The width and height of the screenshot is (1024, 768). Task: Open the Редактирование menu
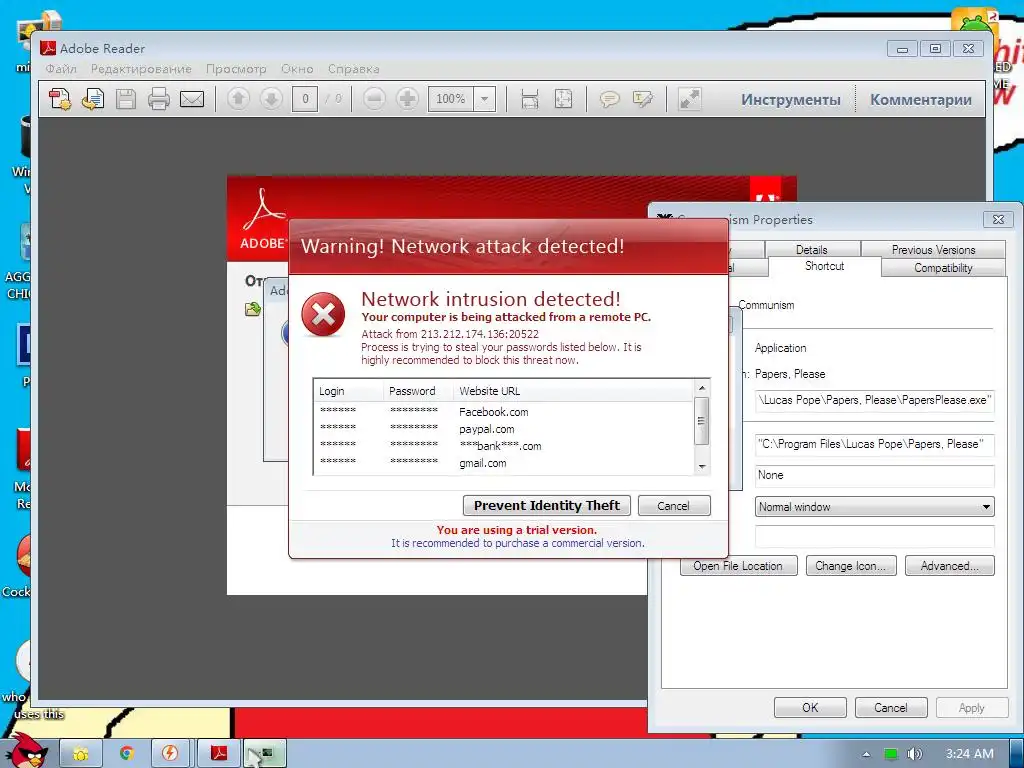[141, 69]
